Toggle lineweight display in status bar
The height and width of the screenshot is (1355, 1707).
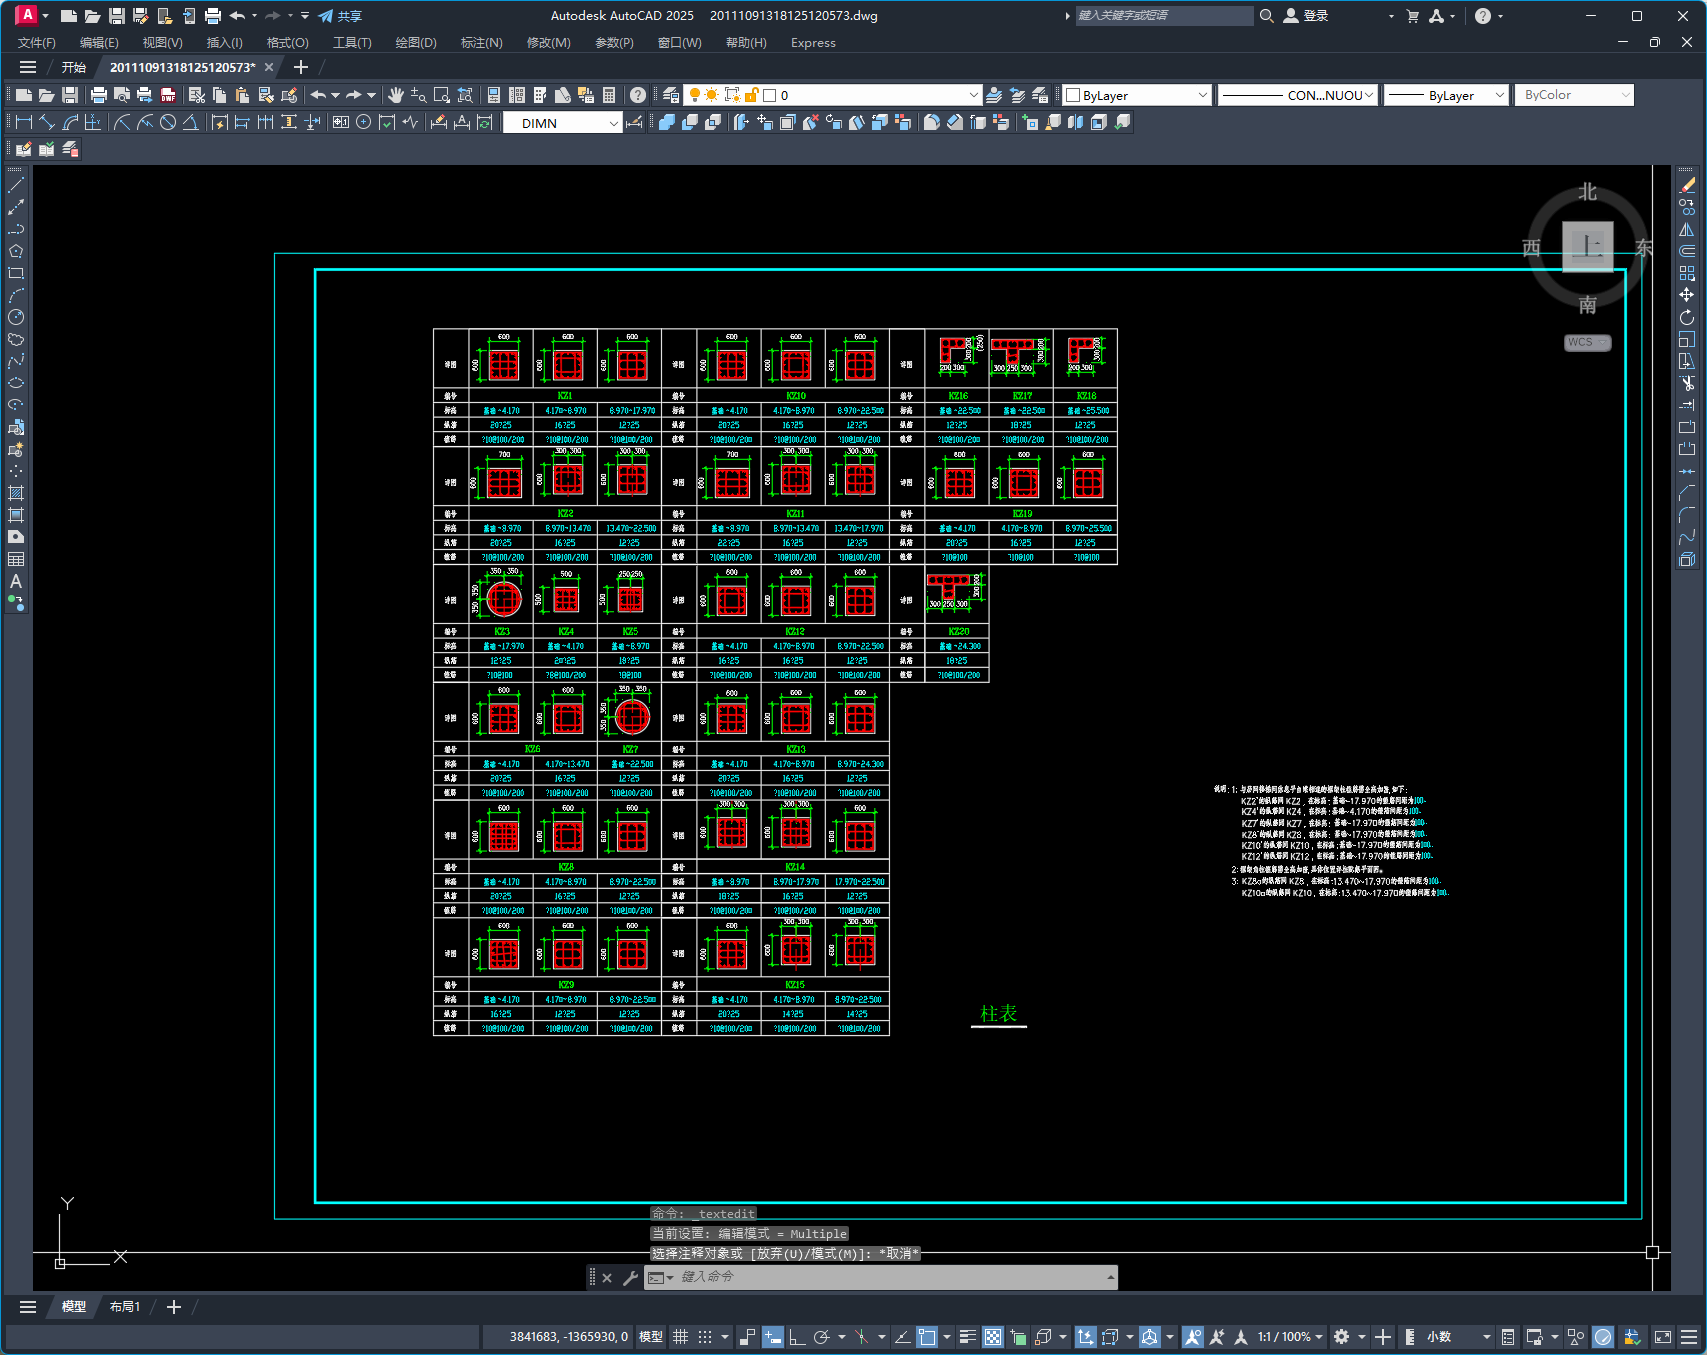[968, 1337]
